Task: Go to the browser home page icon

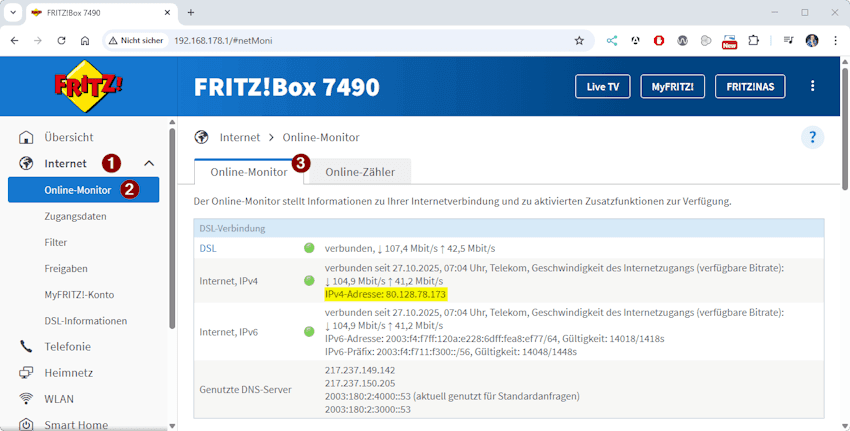Action: click(x=85, y=41)
